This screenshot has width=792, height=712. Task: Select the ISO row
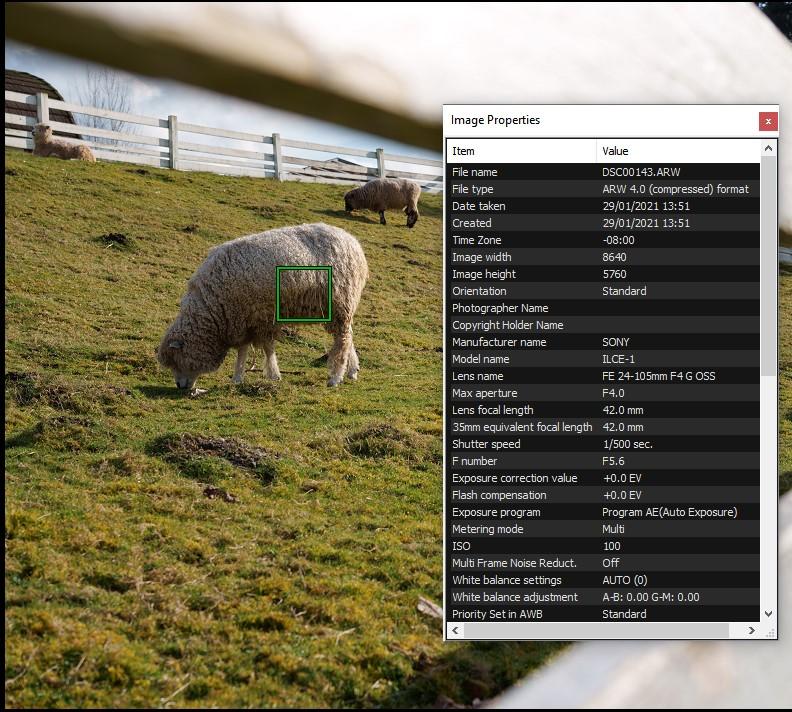(603, 546)
